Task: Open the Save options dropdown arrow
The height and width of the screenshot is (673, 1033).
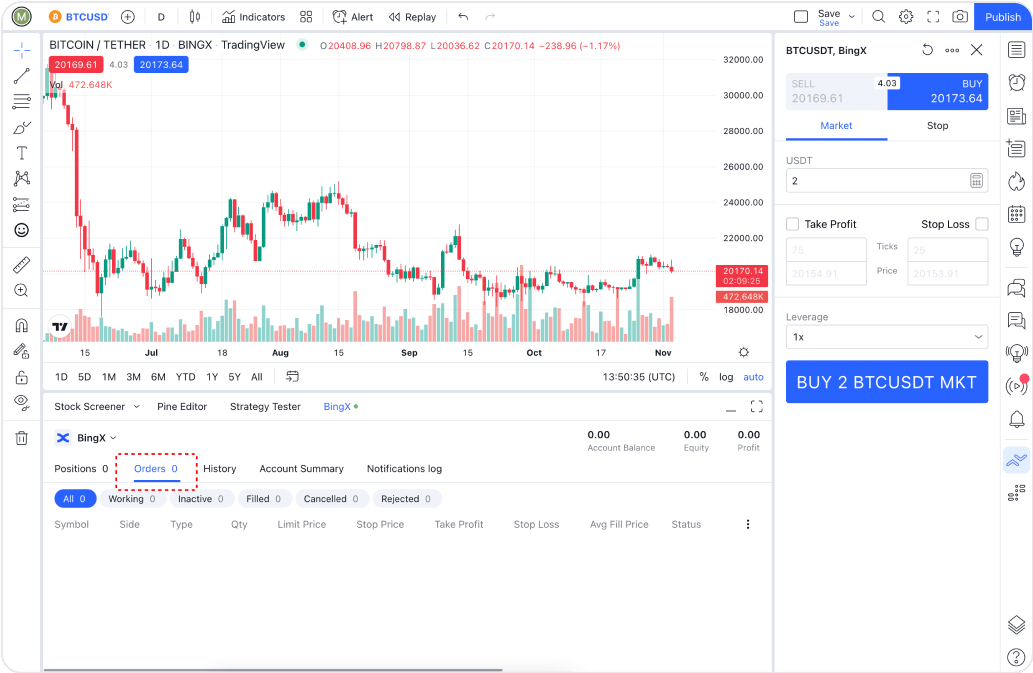Action: [x=852, y=17]
